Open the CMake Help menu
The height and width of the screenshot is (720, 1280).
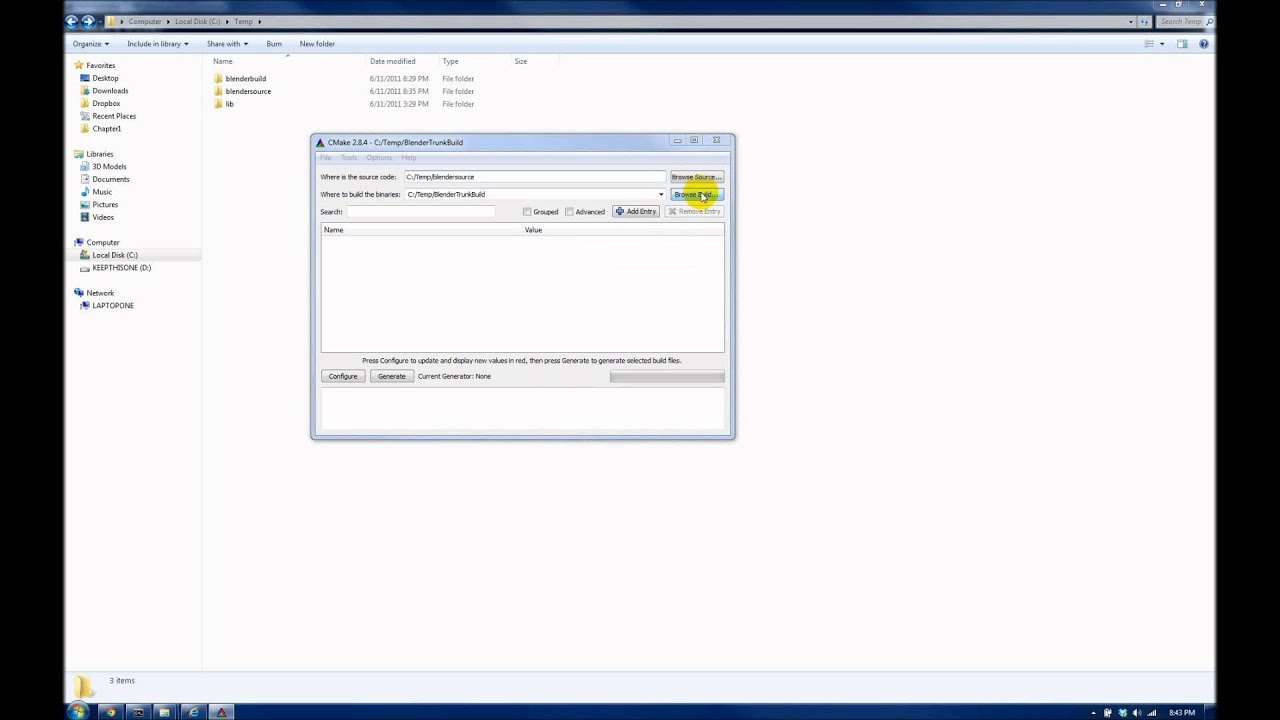click(409, 158)
